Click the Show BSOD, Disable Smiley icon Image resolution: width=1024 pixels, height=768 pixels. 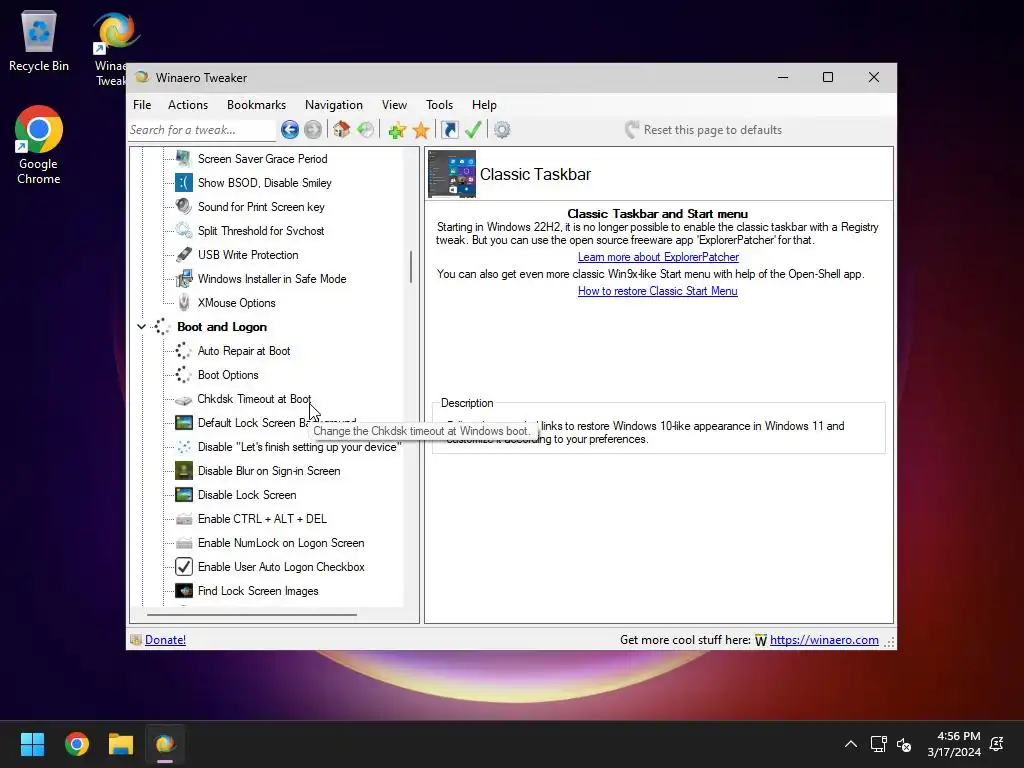point(184,183)
